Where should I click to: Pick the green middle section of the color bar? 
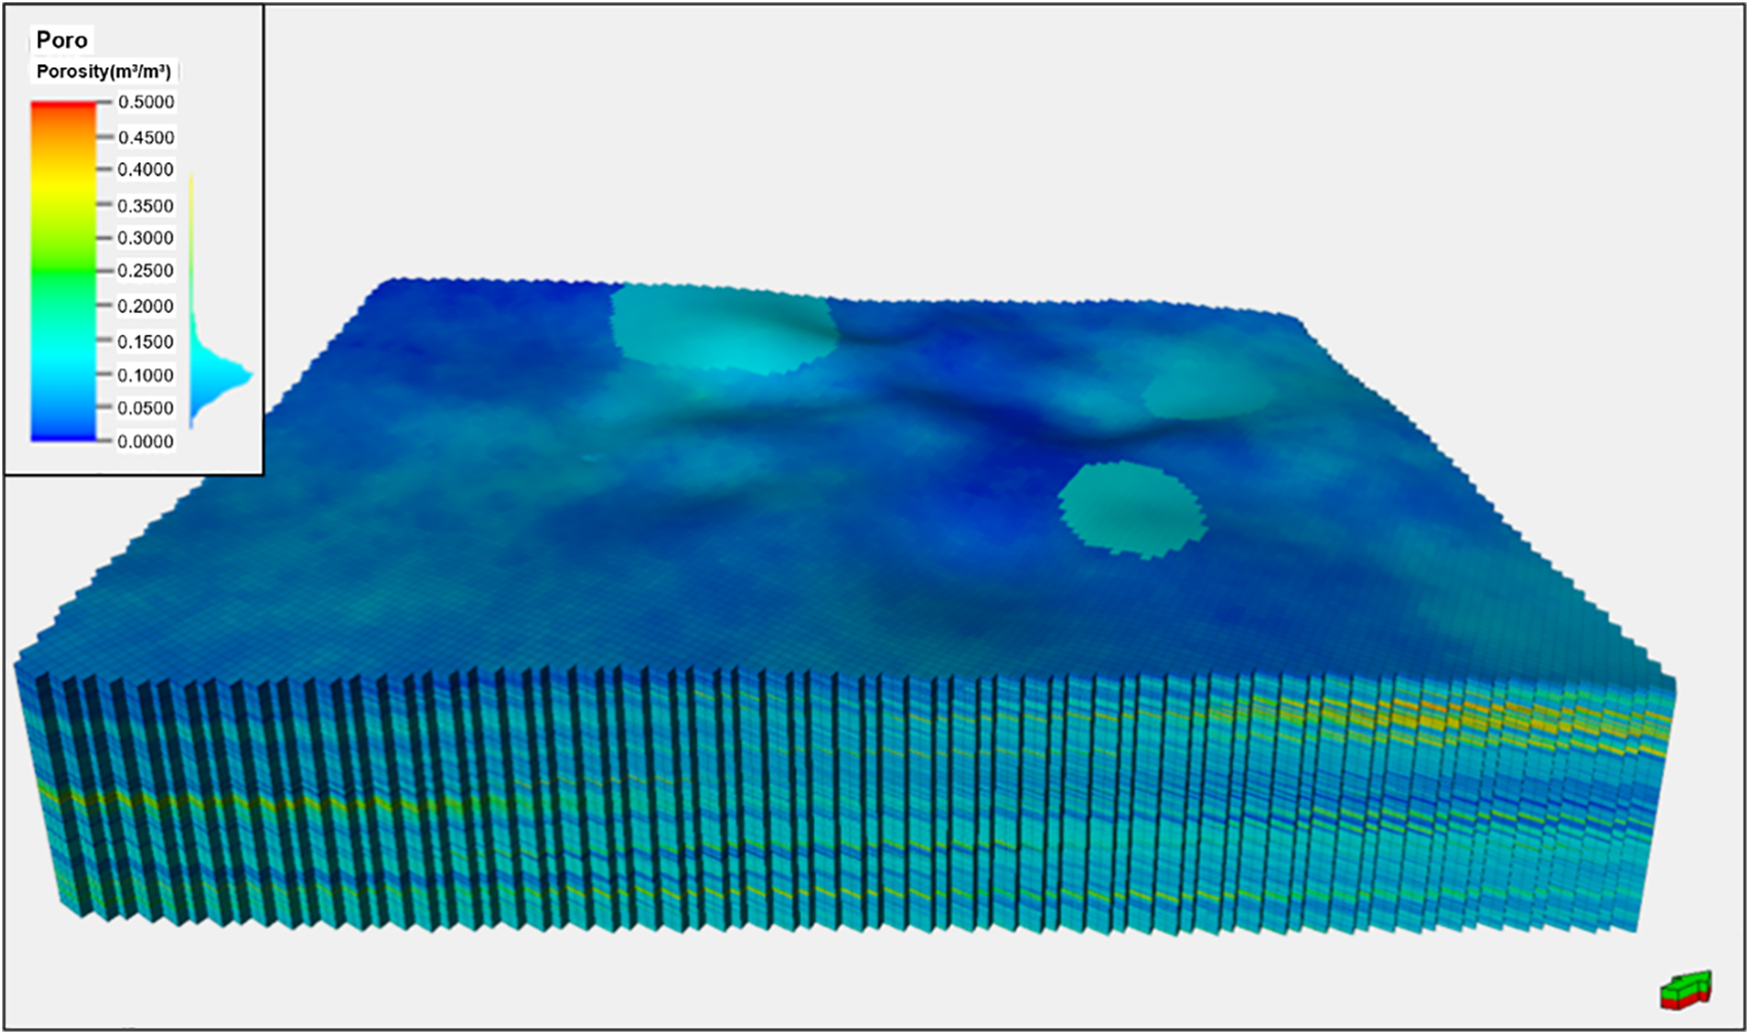point(64,271)
